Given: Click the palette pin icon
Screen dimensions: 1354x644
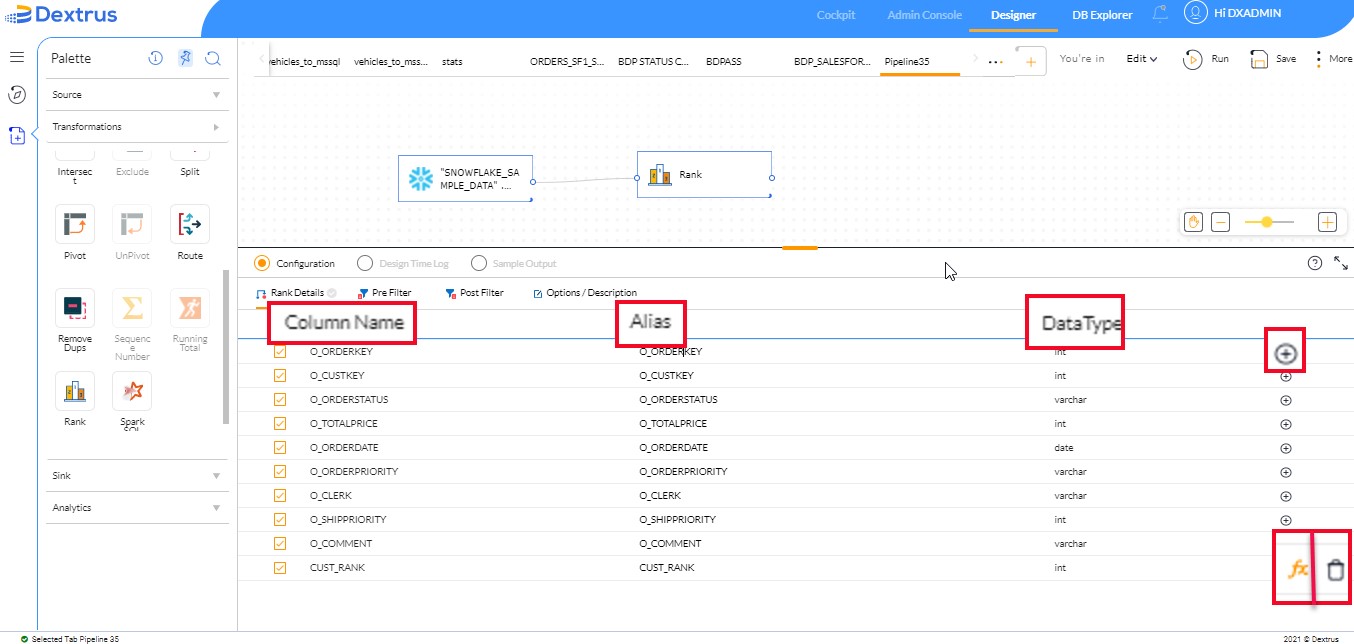Looking at the screenshot, I should pyautogui.click(x=185, y=58).
